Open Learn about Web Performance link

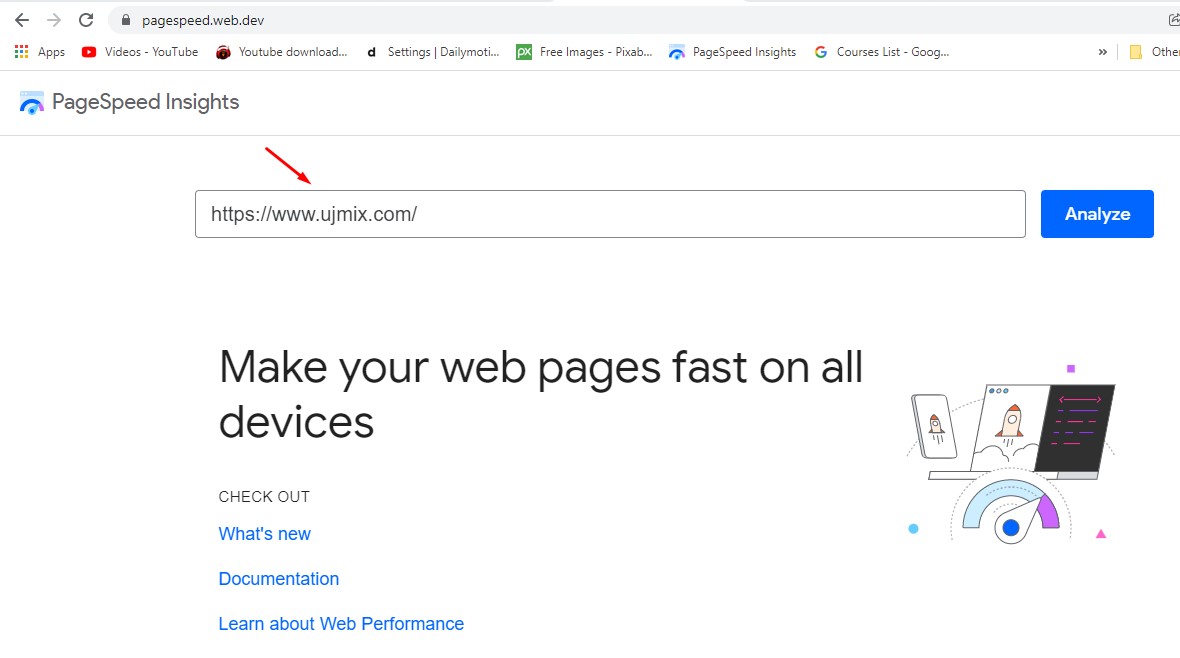point(341,624)
